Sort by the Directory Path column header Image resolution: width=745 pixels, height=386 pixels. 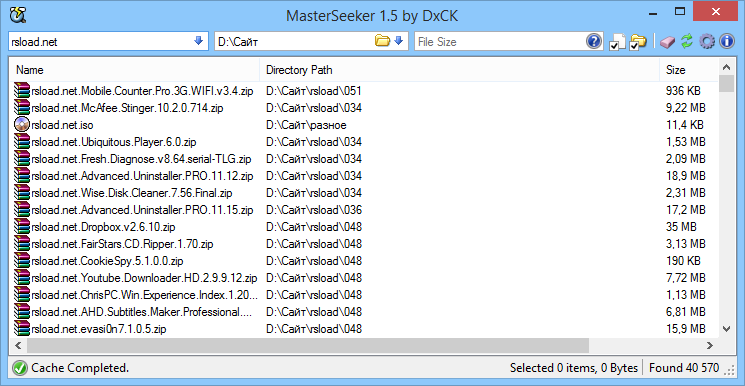pyautogui.click(x=459, y=70)
